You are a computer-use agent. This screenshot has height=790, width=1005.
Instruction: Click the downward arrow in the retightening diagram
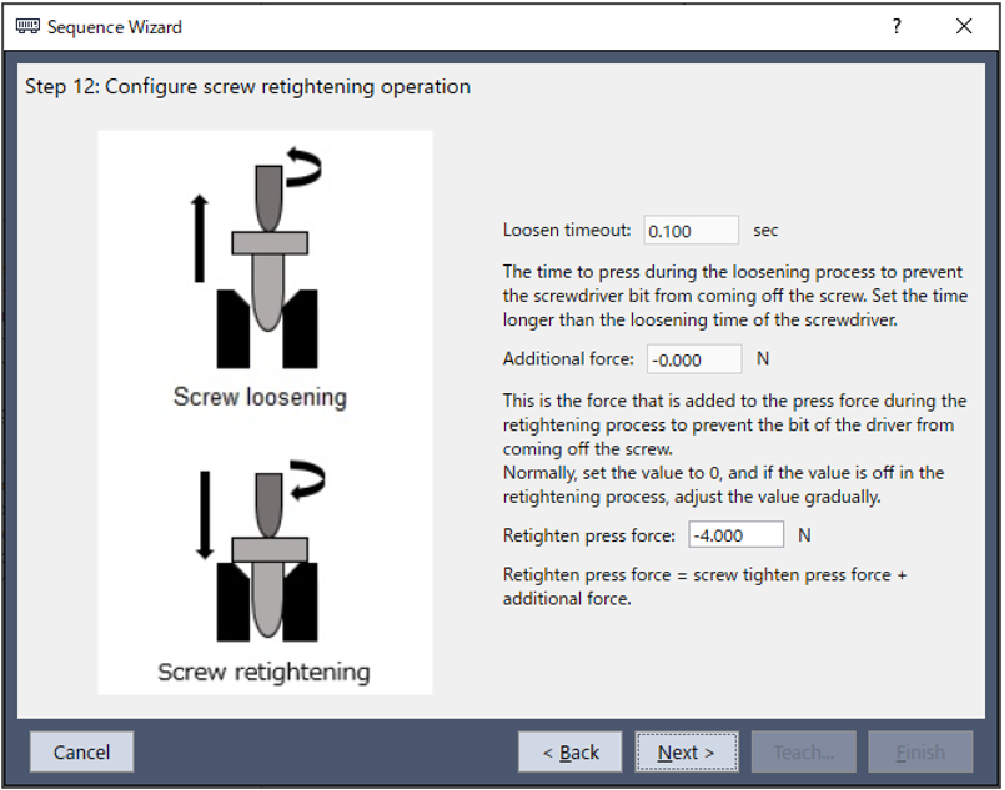click(x=204, y=514)
